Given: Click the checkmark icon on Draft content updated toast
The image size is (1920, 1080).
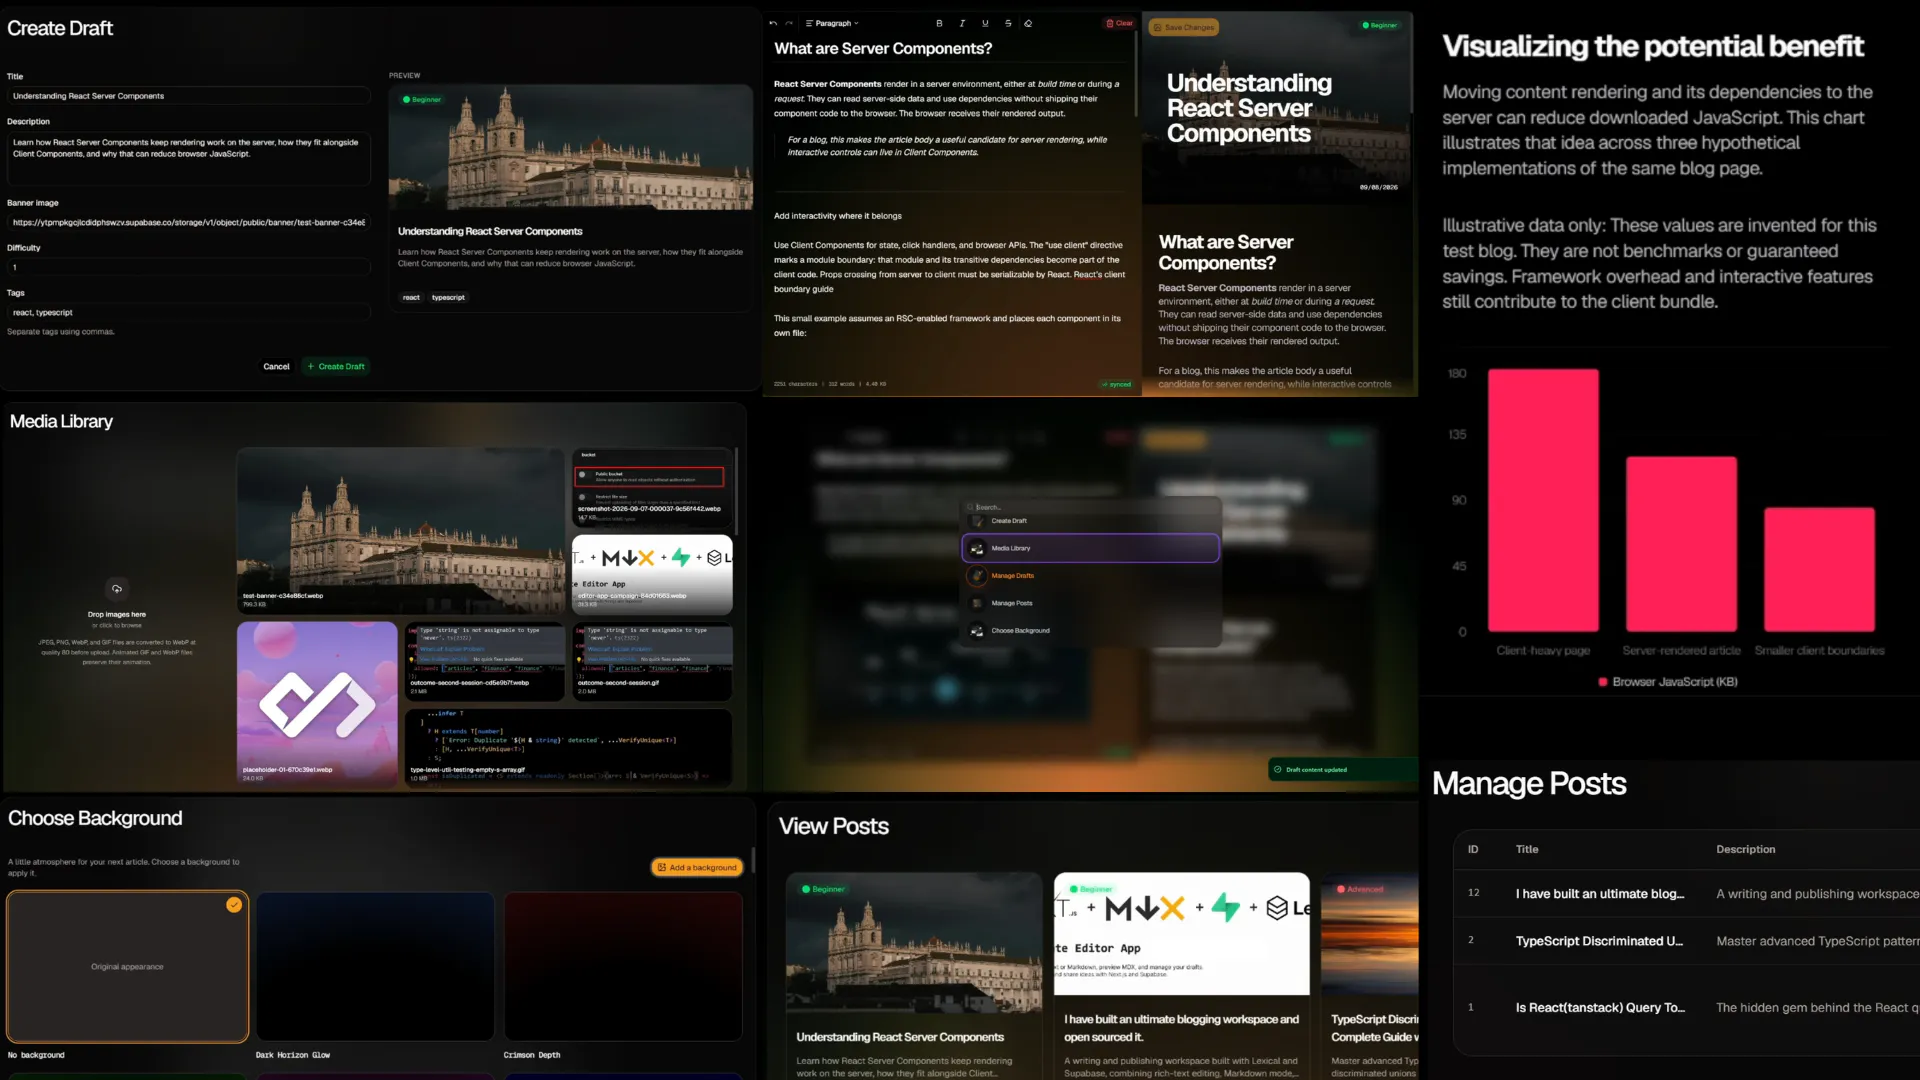Looking at the screenshot, I should pyautogui.click(x=1278, y=770).
